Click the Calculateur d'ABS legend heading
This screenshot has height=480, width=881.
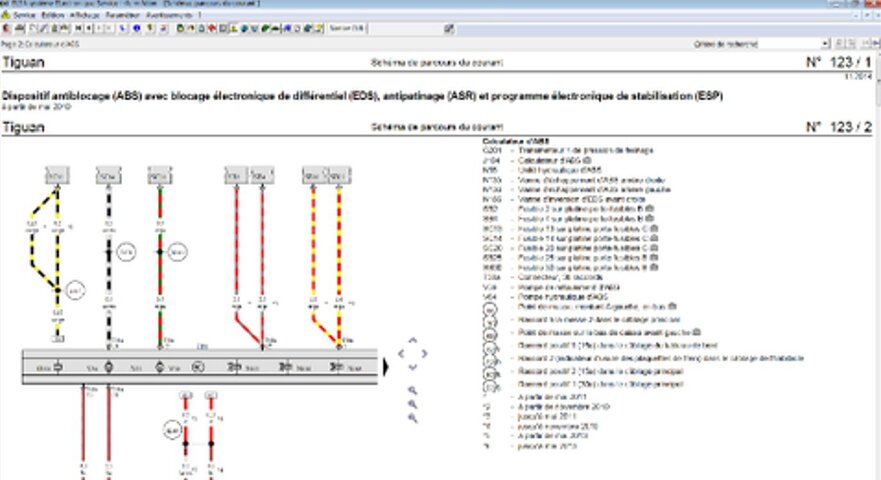[x=515, y=142]
